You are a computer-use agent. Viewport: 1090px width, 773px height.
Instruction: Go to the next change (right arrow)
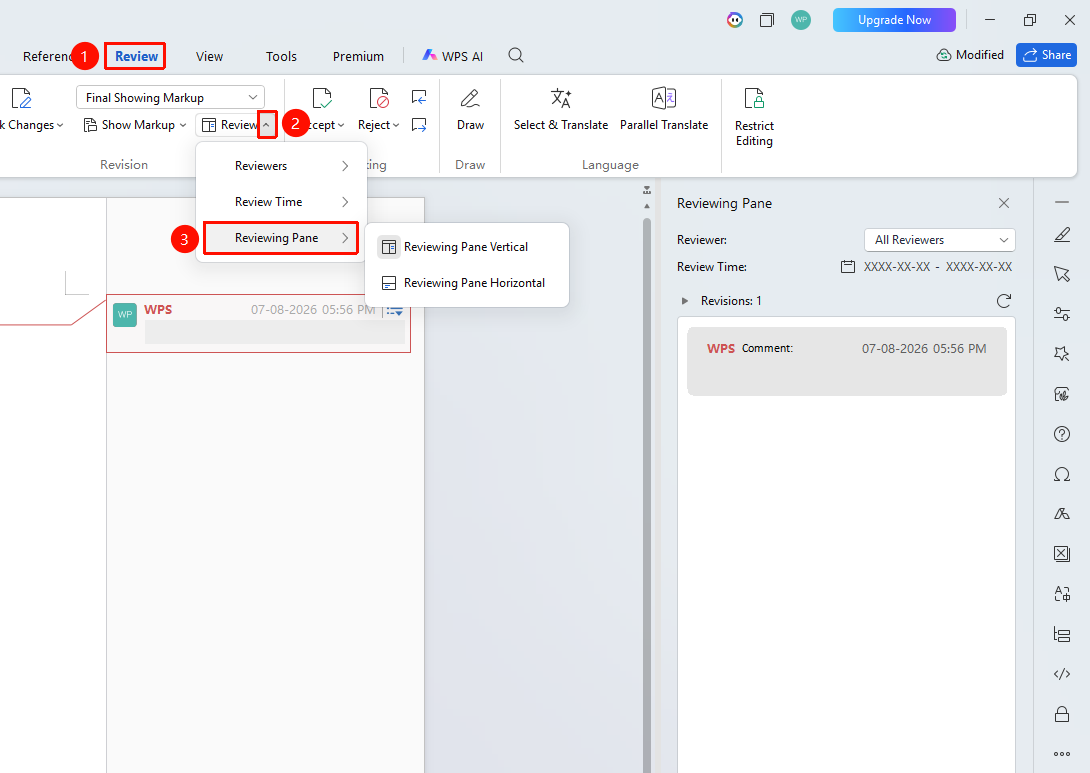(419, 124)
